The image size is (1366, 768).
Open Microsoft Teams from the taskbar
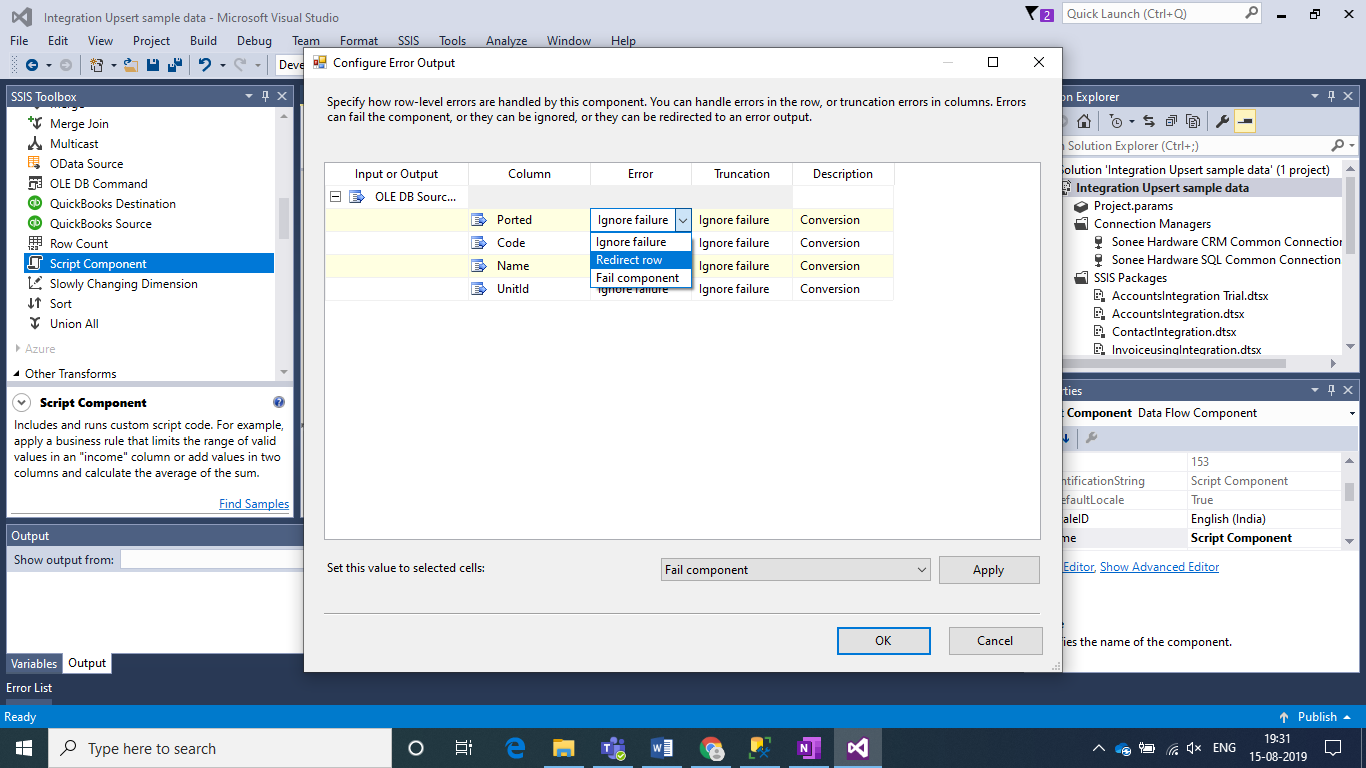613,748
